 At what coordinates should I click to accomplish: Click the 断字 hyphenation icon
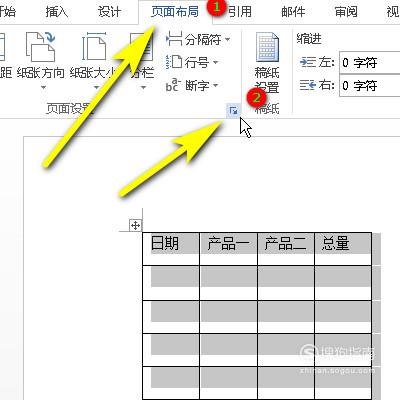point(173,85)
